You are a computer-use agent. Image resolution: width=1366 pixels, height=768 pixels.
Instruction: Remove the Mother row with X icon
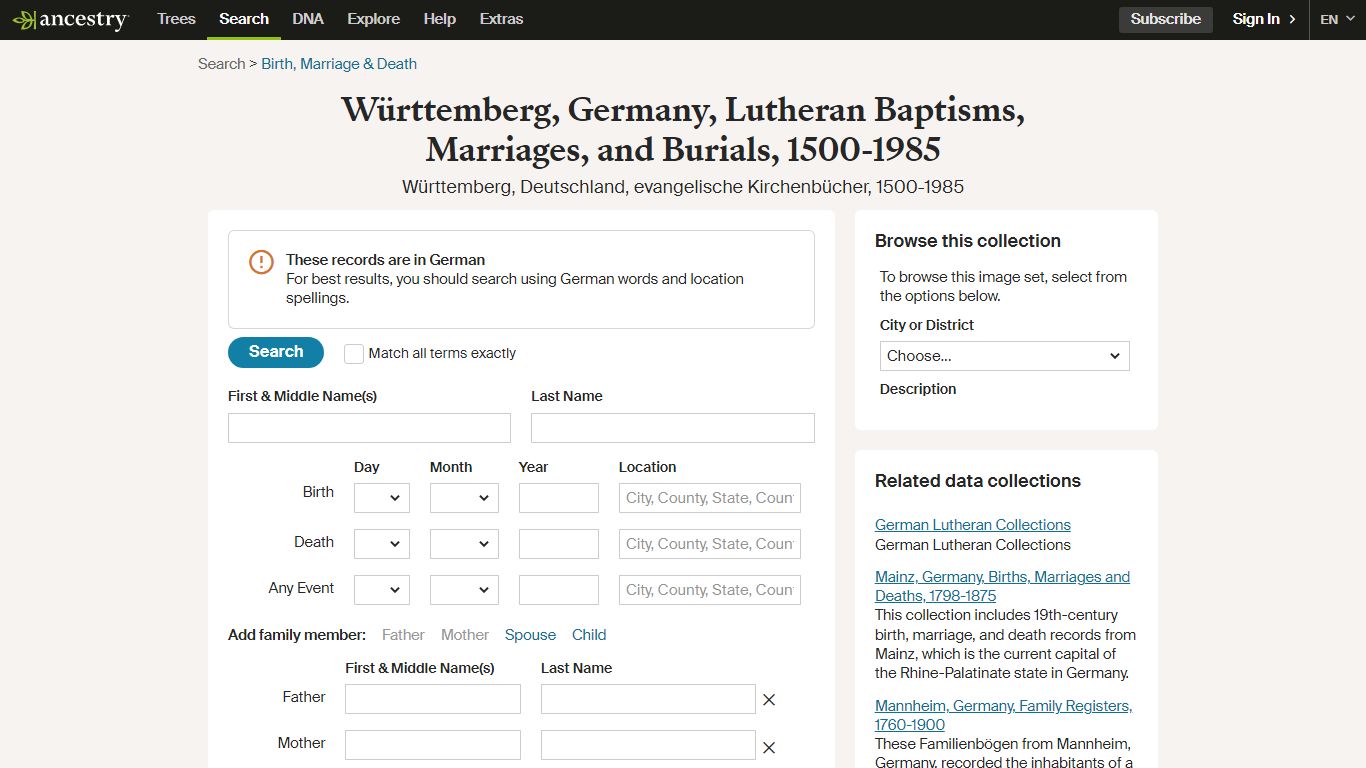tap(769, 747)
